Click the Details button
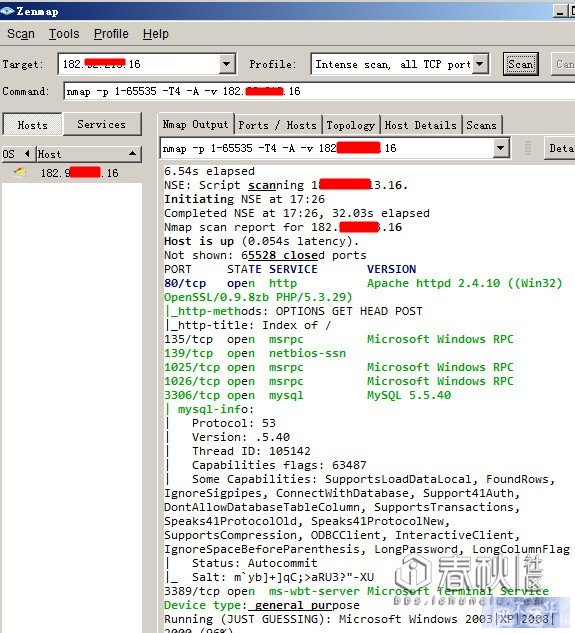575x633 pixels. tap(560, 148)
